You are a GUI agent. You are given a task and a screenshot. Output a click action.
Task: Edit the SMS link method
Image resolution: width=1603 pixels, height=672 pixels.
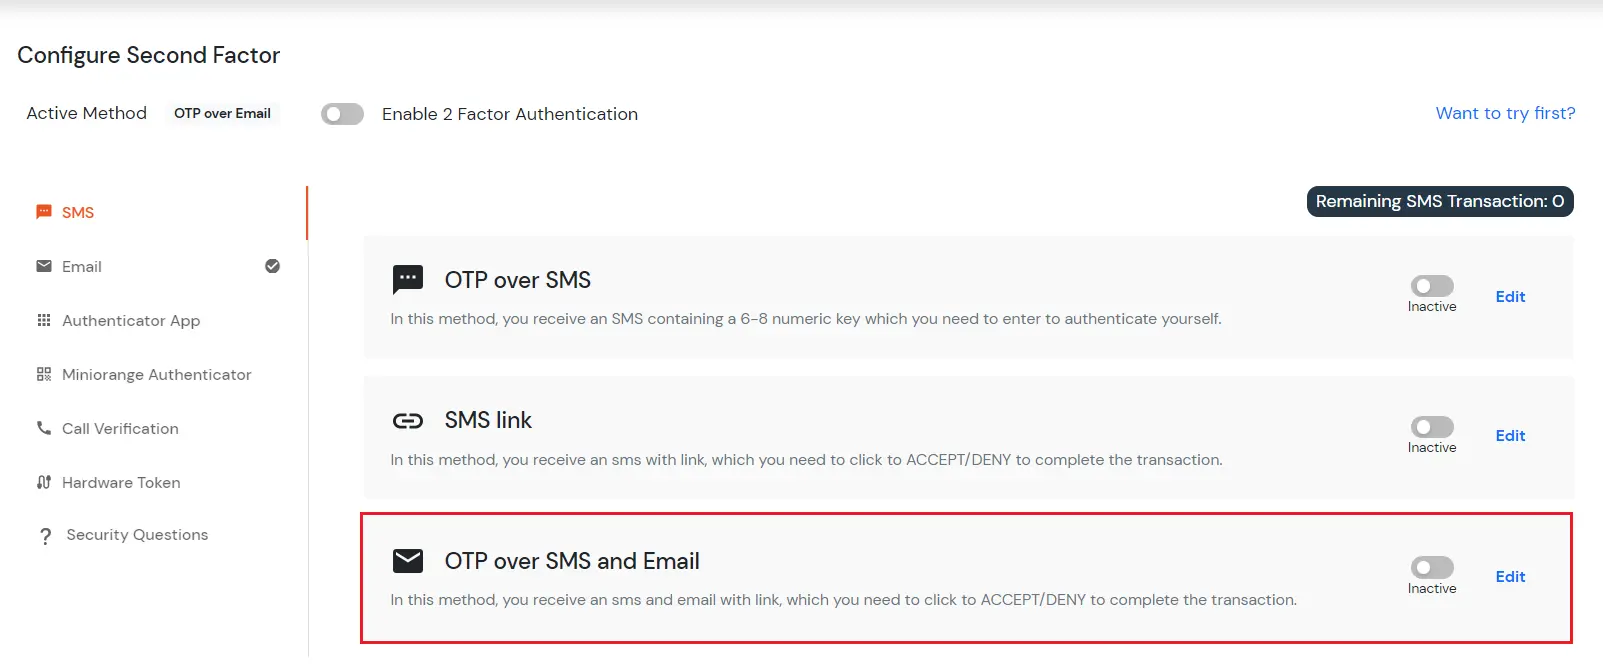pyautogui.click(x=1510, y=436)
